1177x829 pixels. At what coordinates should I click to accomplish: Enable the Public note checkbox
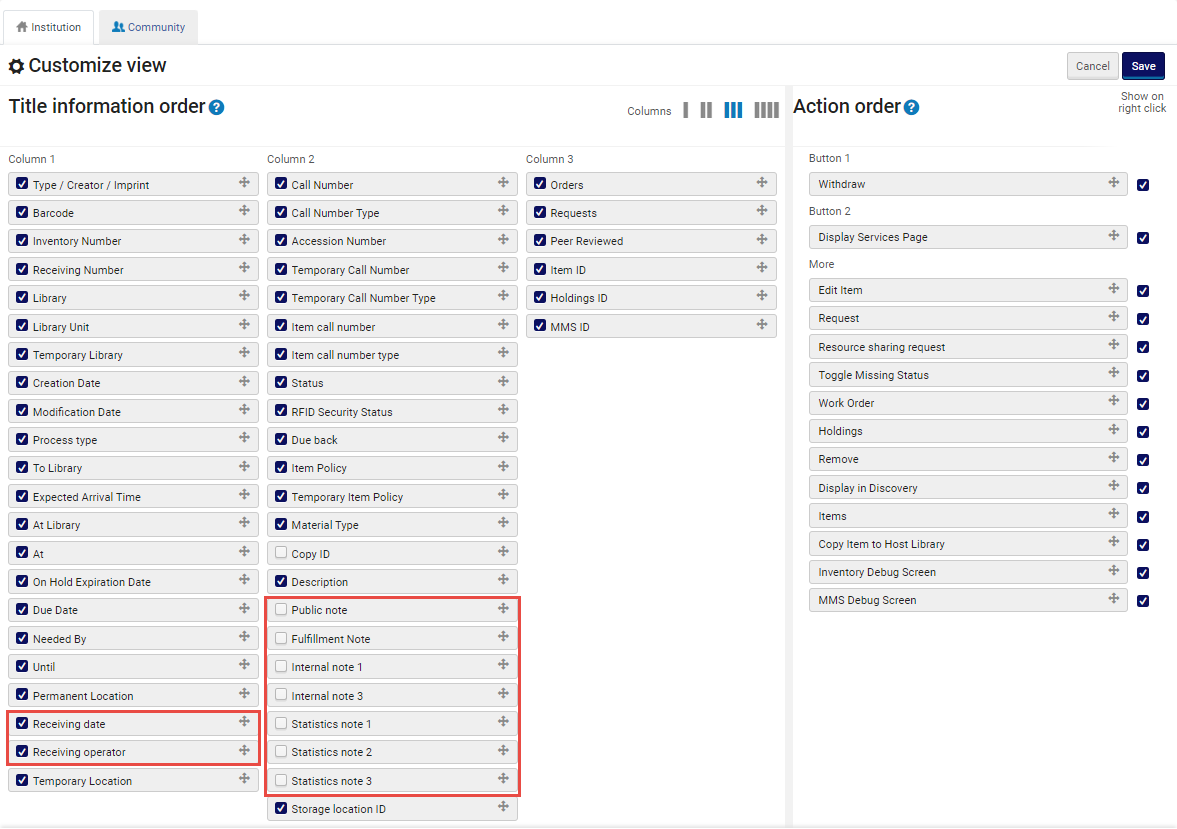281,609
